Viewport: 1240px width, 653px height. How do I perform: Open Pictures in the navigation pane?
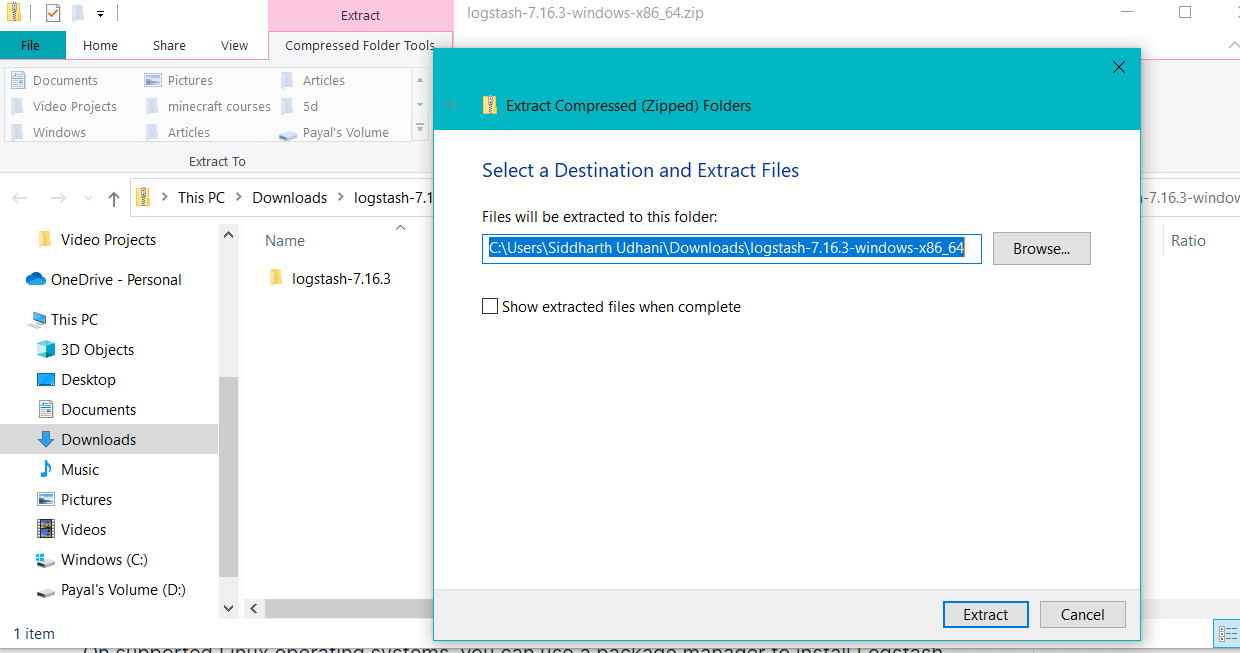[x=86, y=499]
